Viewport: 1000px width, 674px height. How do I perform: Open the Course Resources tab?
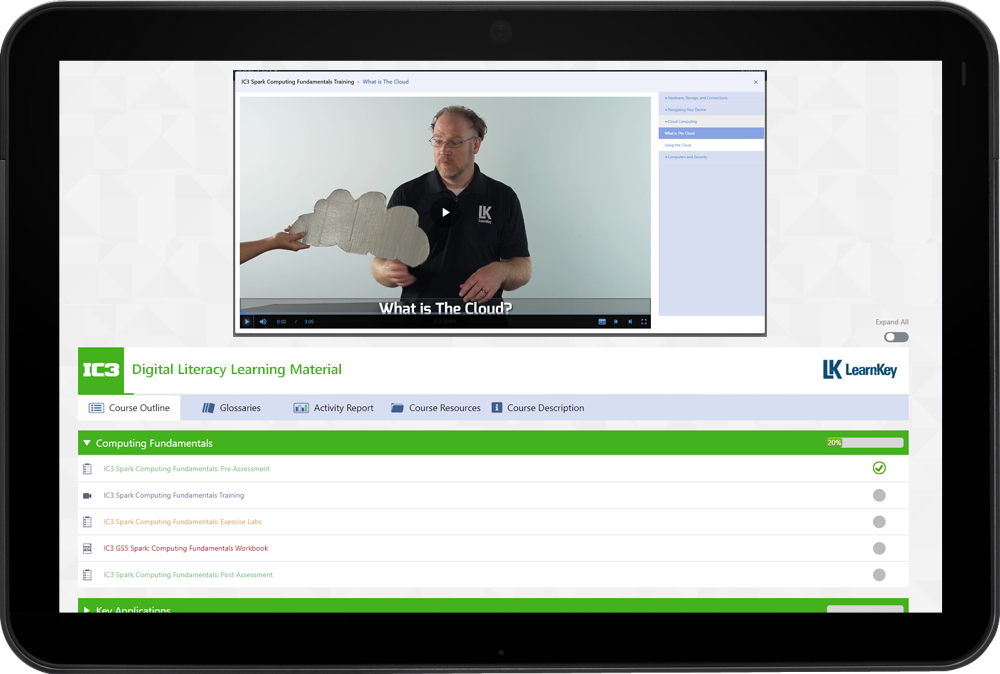coord(436,407)
